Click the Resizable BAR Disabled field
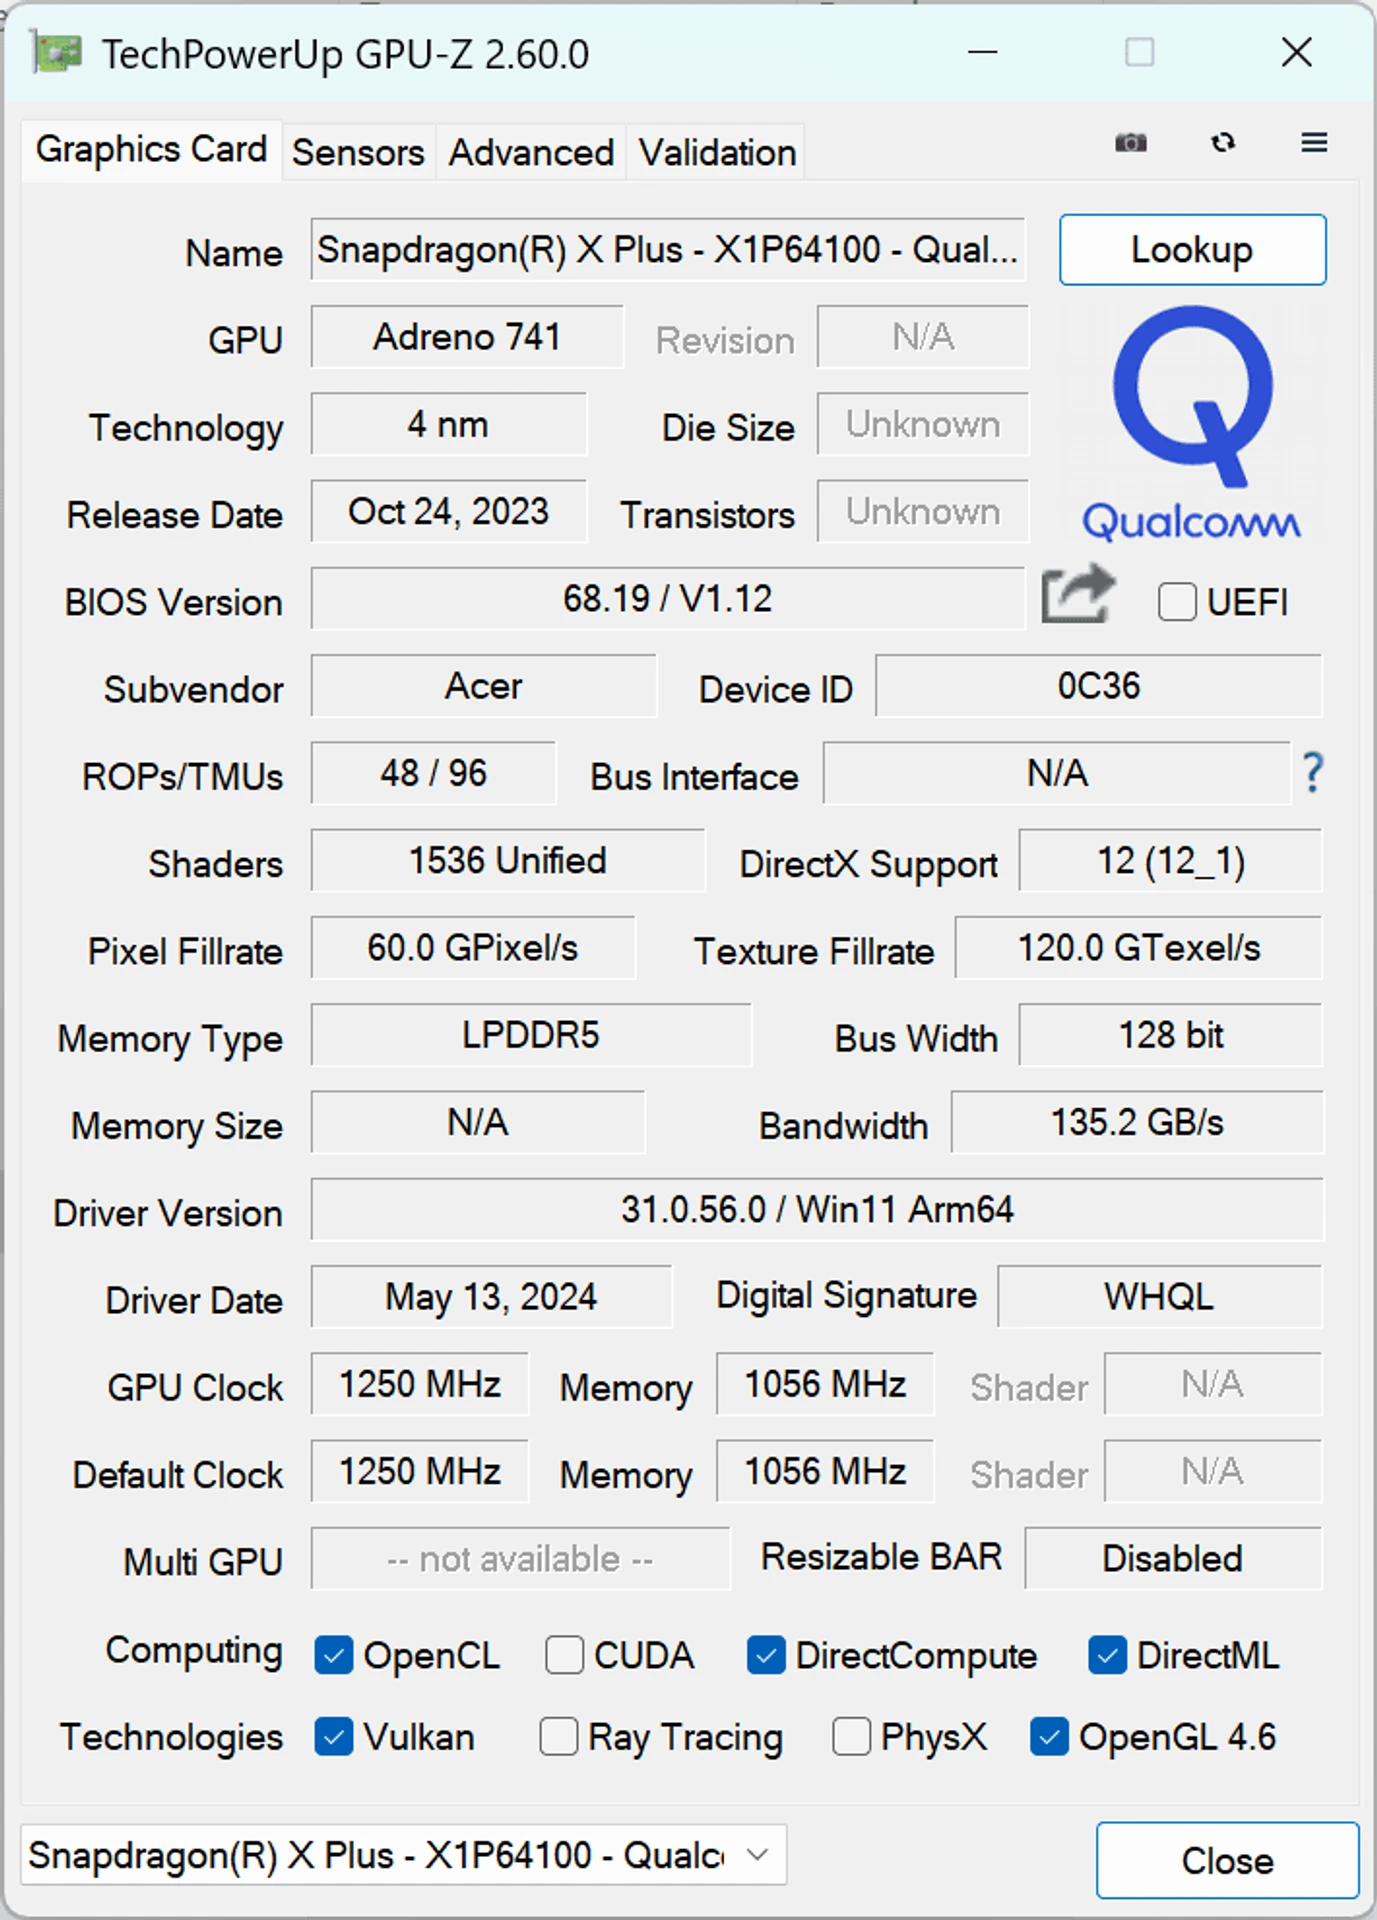Image resolution: width=1377 pixels, height=1920 pixels. 1173,1558
